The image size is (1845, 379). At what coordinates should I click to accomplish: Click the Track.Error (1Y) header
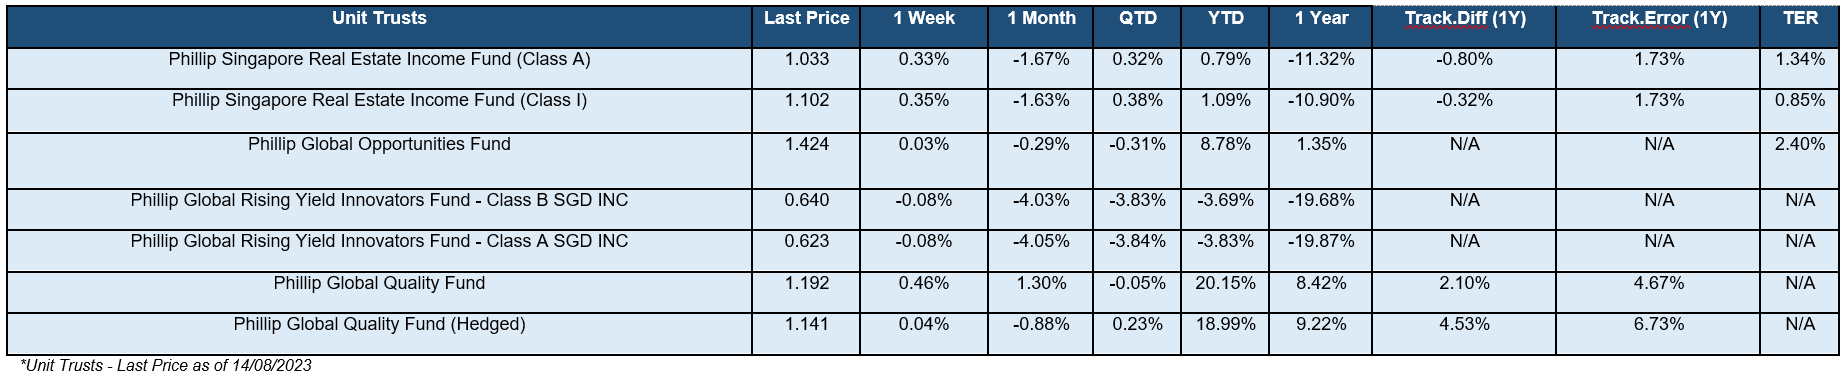coord(1658,19)
